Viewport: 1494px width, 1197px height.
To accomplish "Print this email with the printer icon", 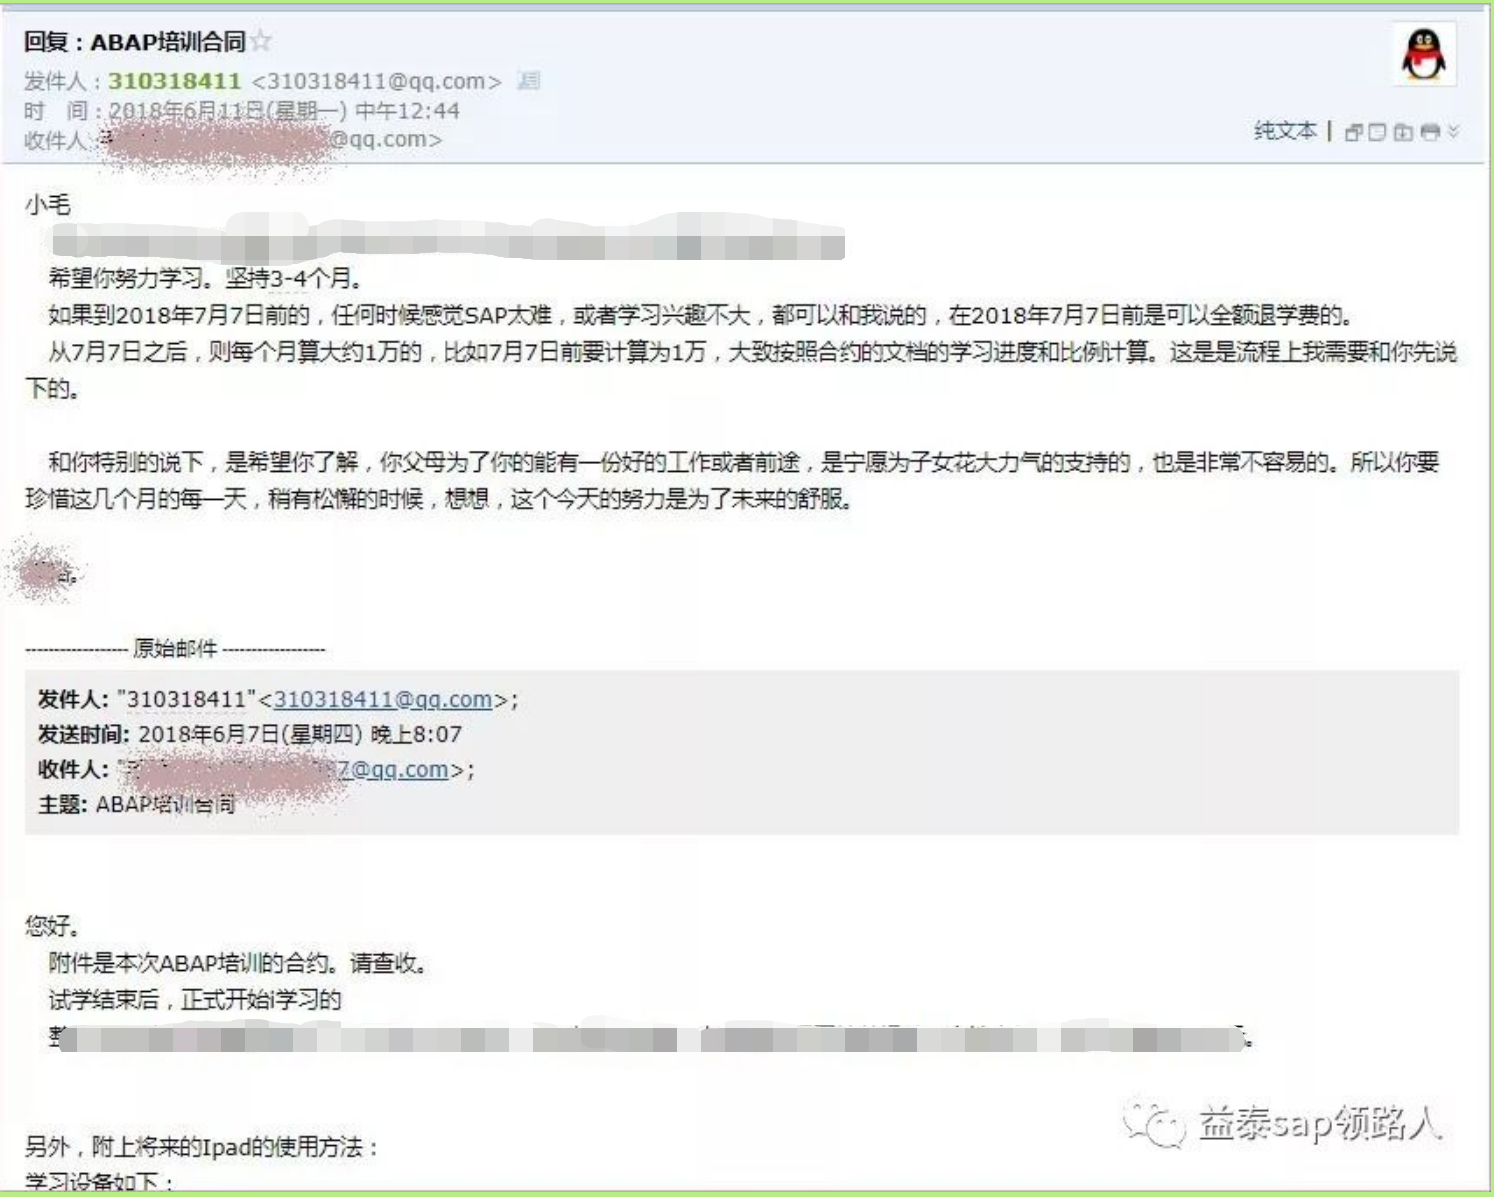I will pyautogui.click(x=1430, y=132).
